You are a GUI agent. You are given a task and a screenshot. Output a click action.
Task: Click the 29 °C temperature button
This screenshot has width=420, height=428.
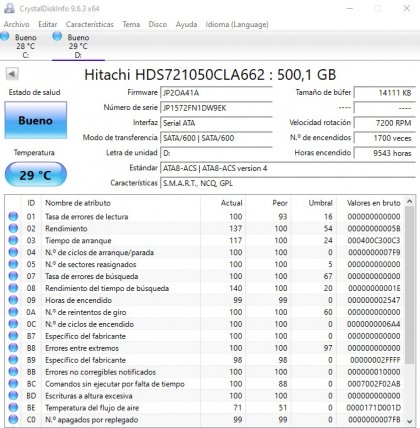tap(36, 174)
